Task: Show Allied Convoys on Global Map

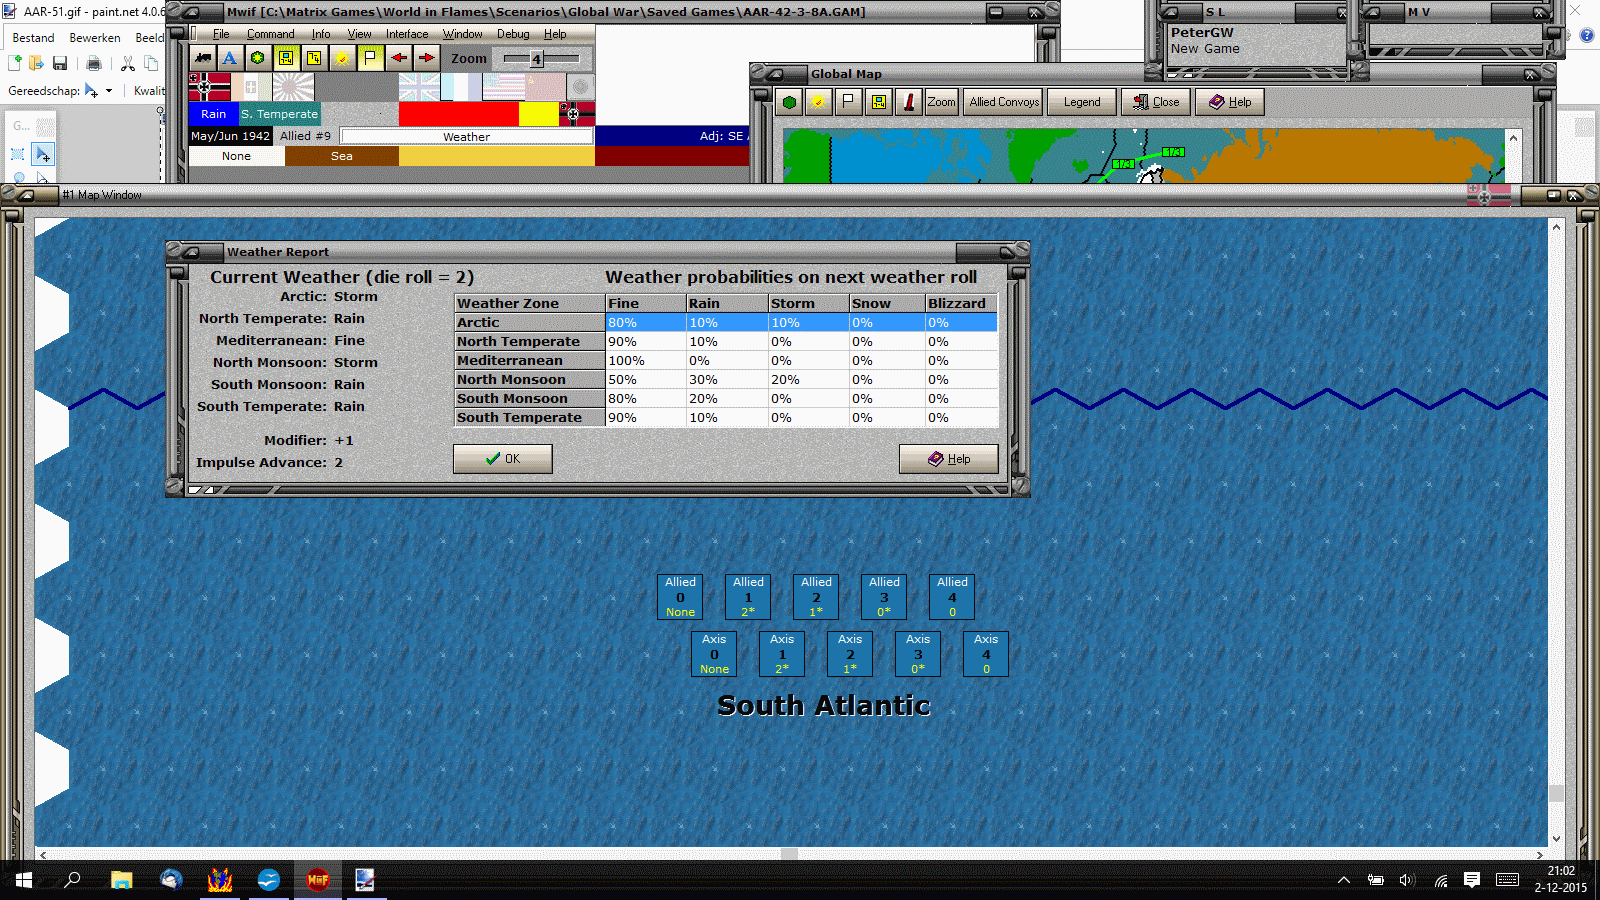Action: pyautogui.click(x=1004, y=102)
